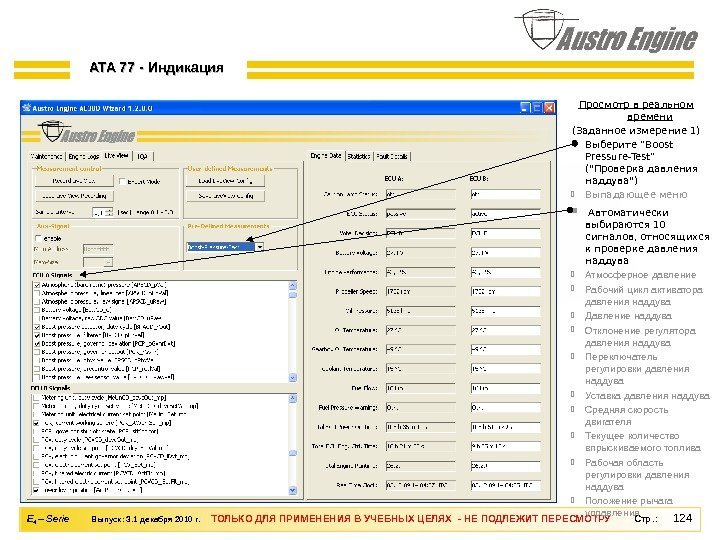Viewport: 720px width, 540px height.
Task: Switch to the Maintenance tab
Action: tap(47, 157)
